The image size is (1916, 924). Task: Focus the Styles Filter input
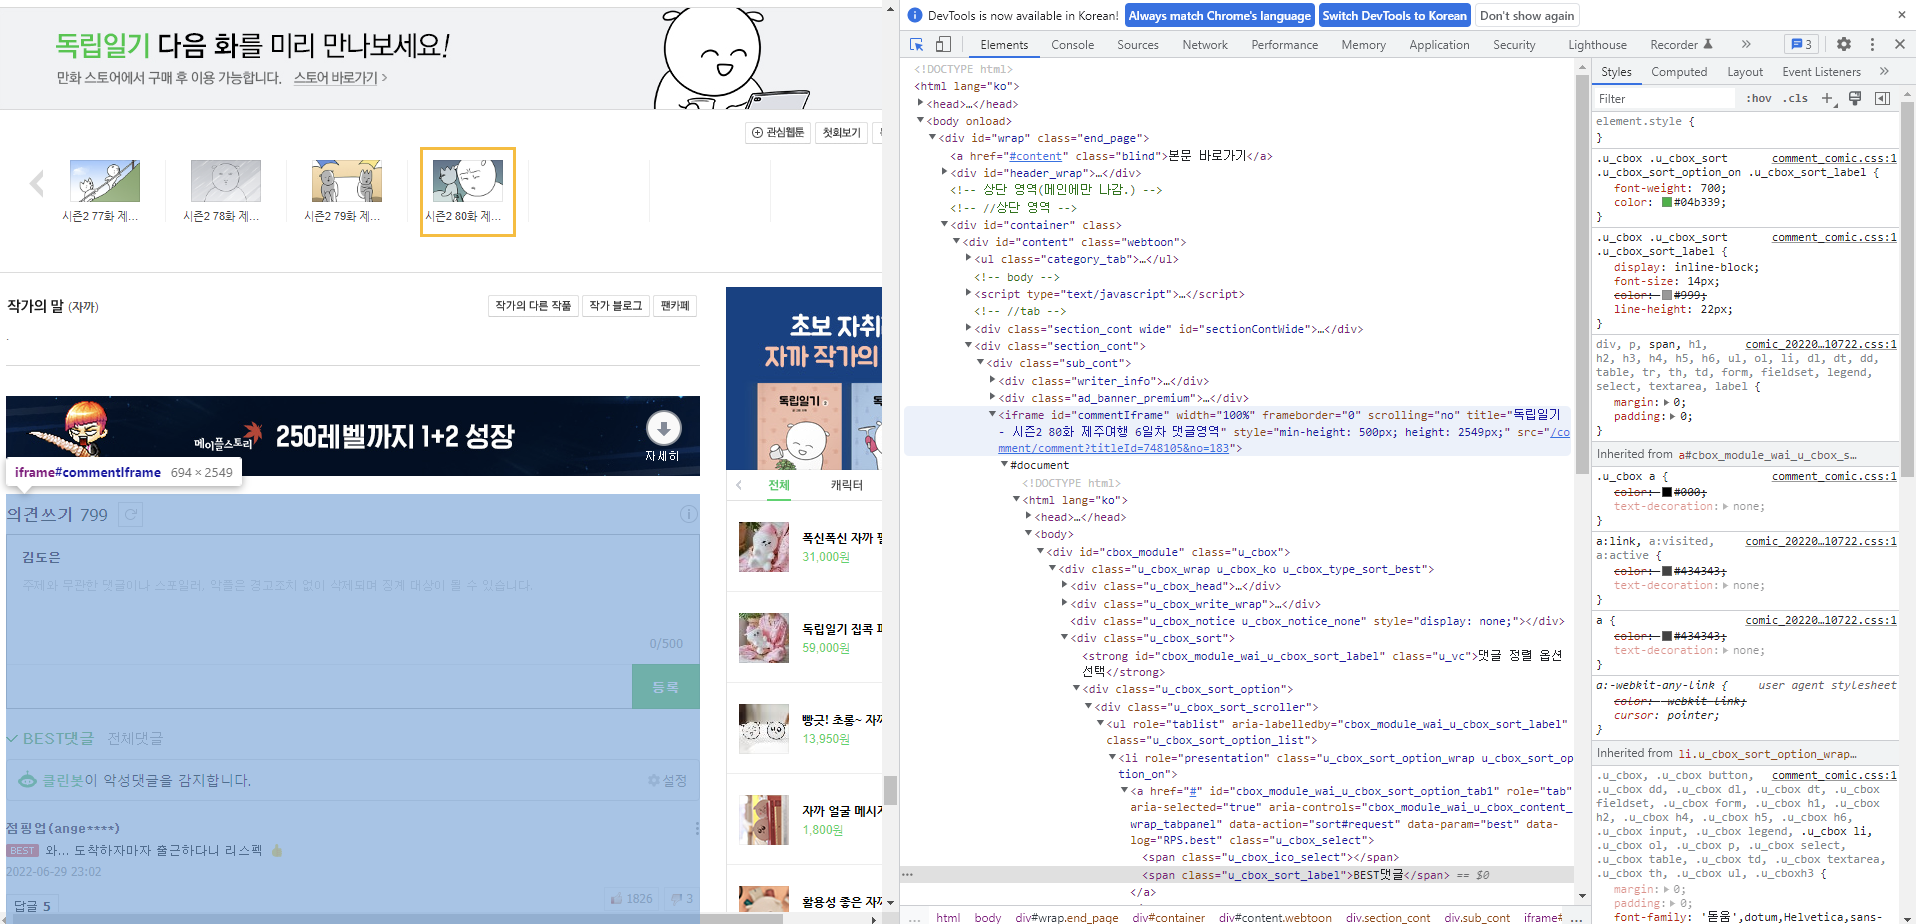click(1664, 98)
